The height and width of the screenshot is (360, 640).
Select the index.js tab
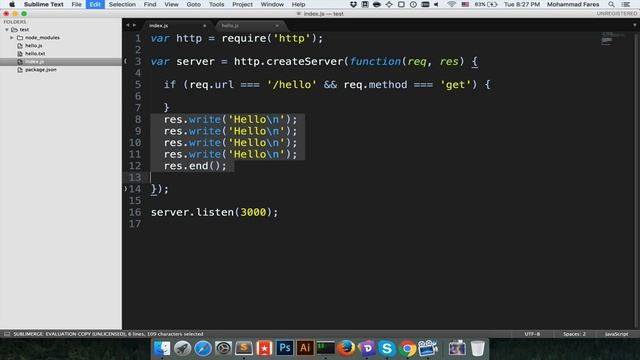pos(178,25)
